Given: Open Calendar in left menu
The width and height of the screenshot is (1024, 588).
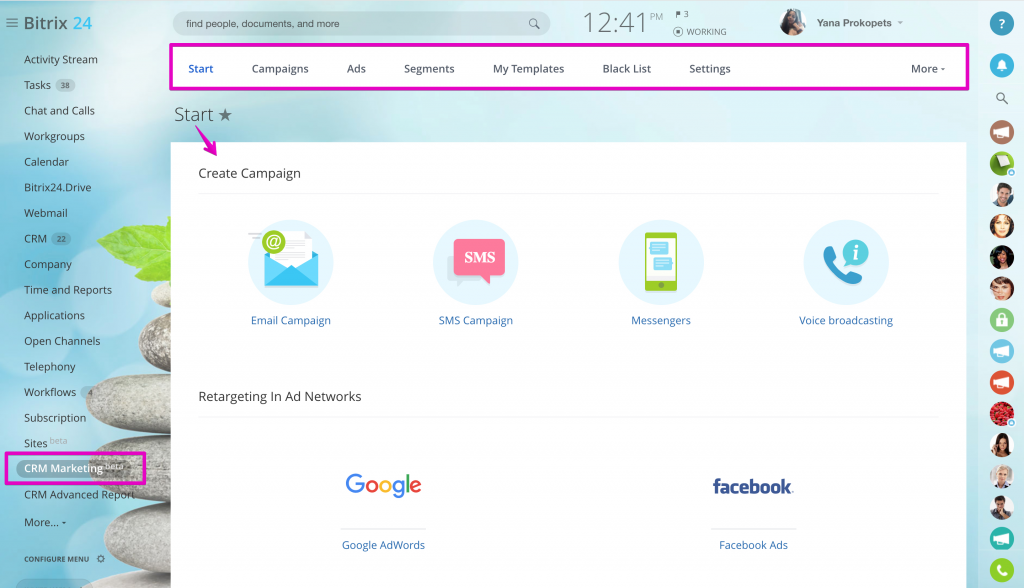Looking at the screenshot, I should [x=46, y=162].
